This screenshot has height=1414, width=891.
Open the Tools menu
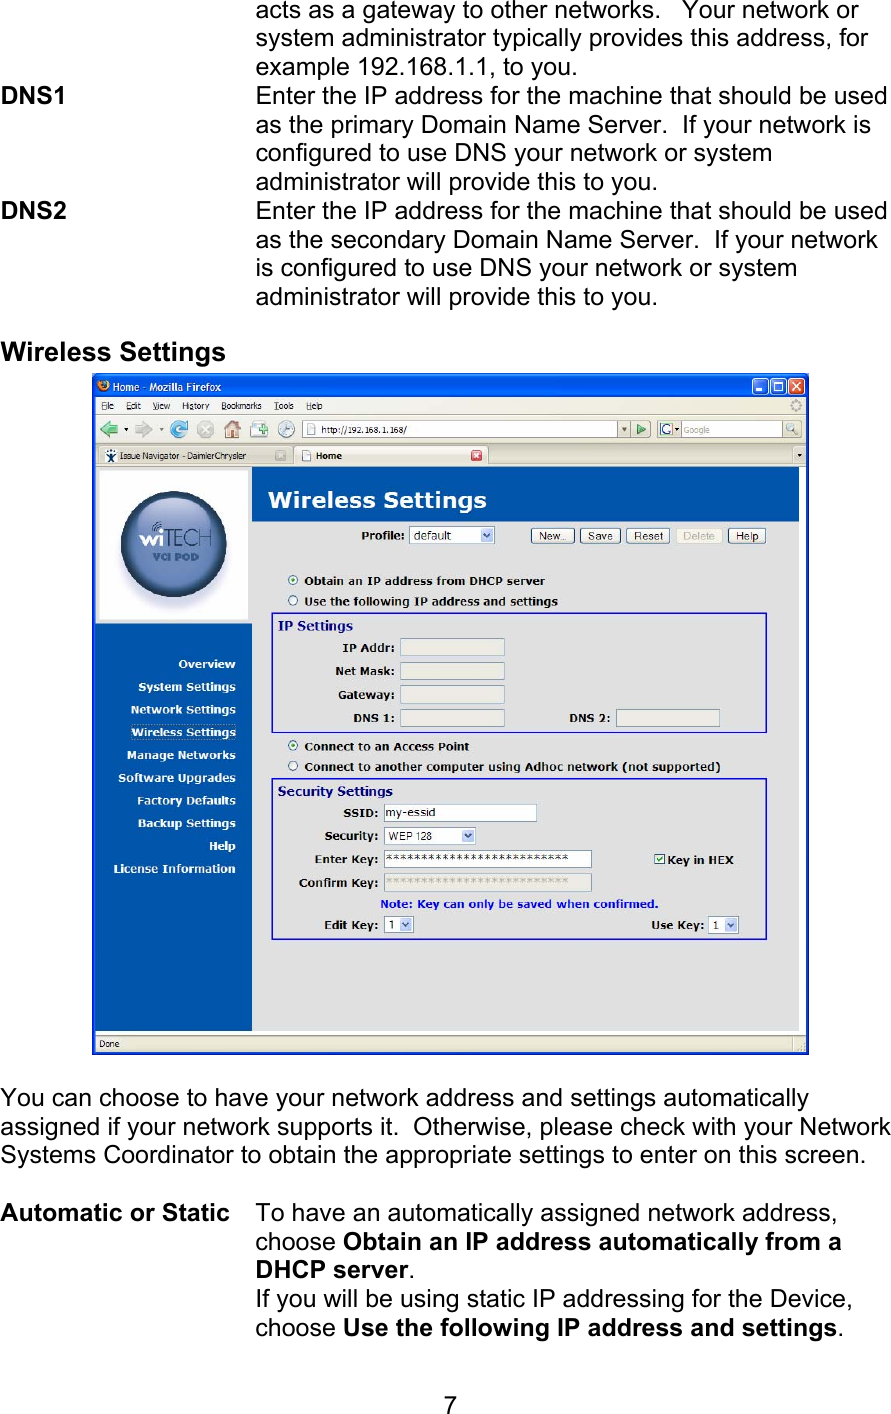pos(284,406)
